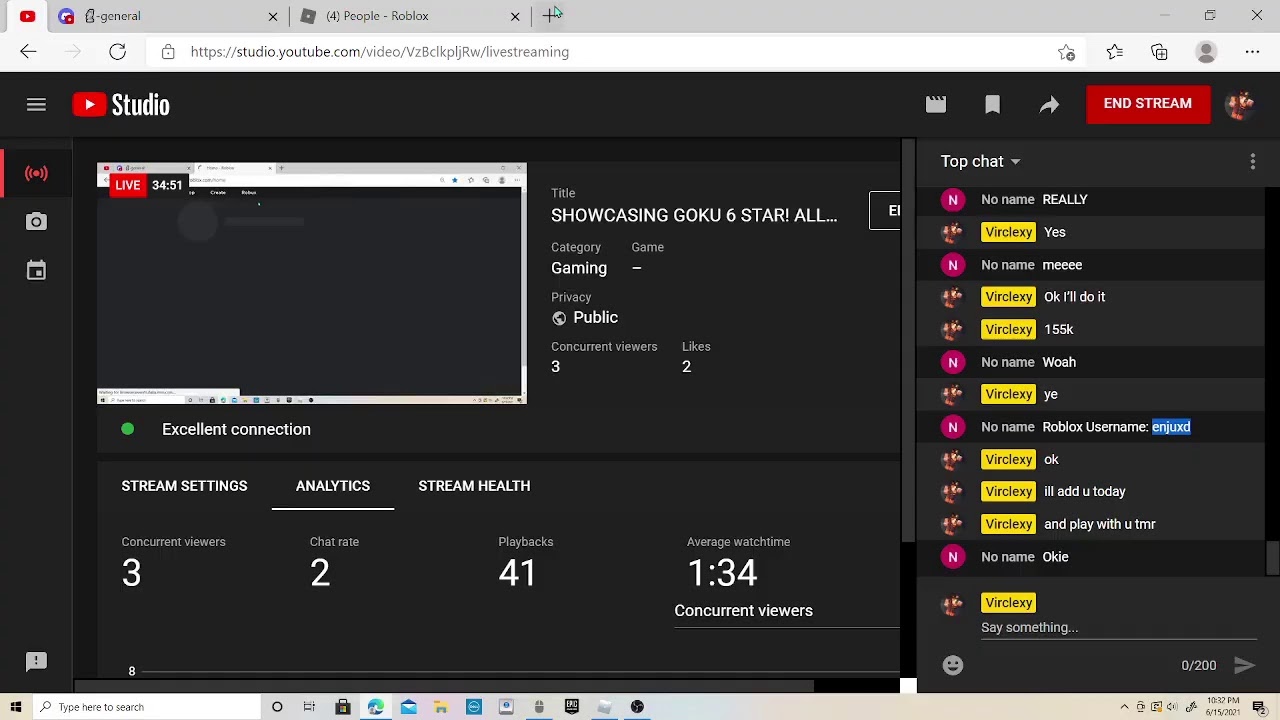Switch to the People - Roblox browser tab
This screenshot has width=1280, height=720.
coord(412,16)
